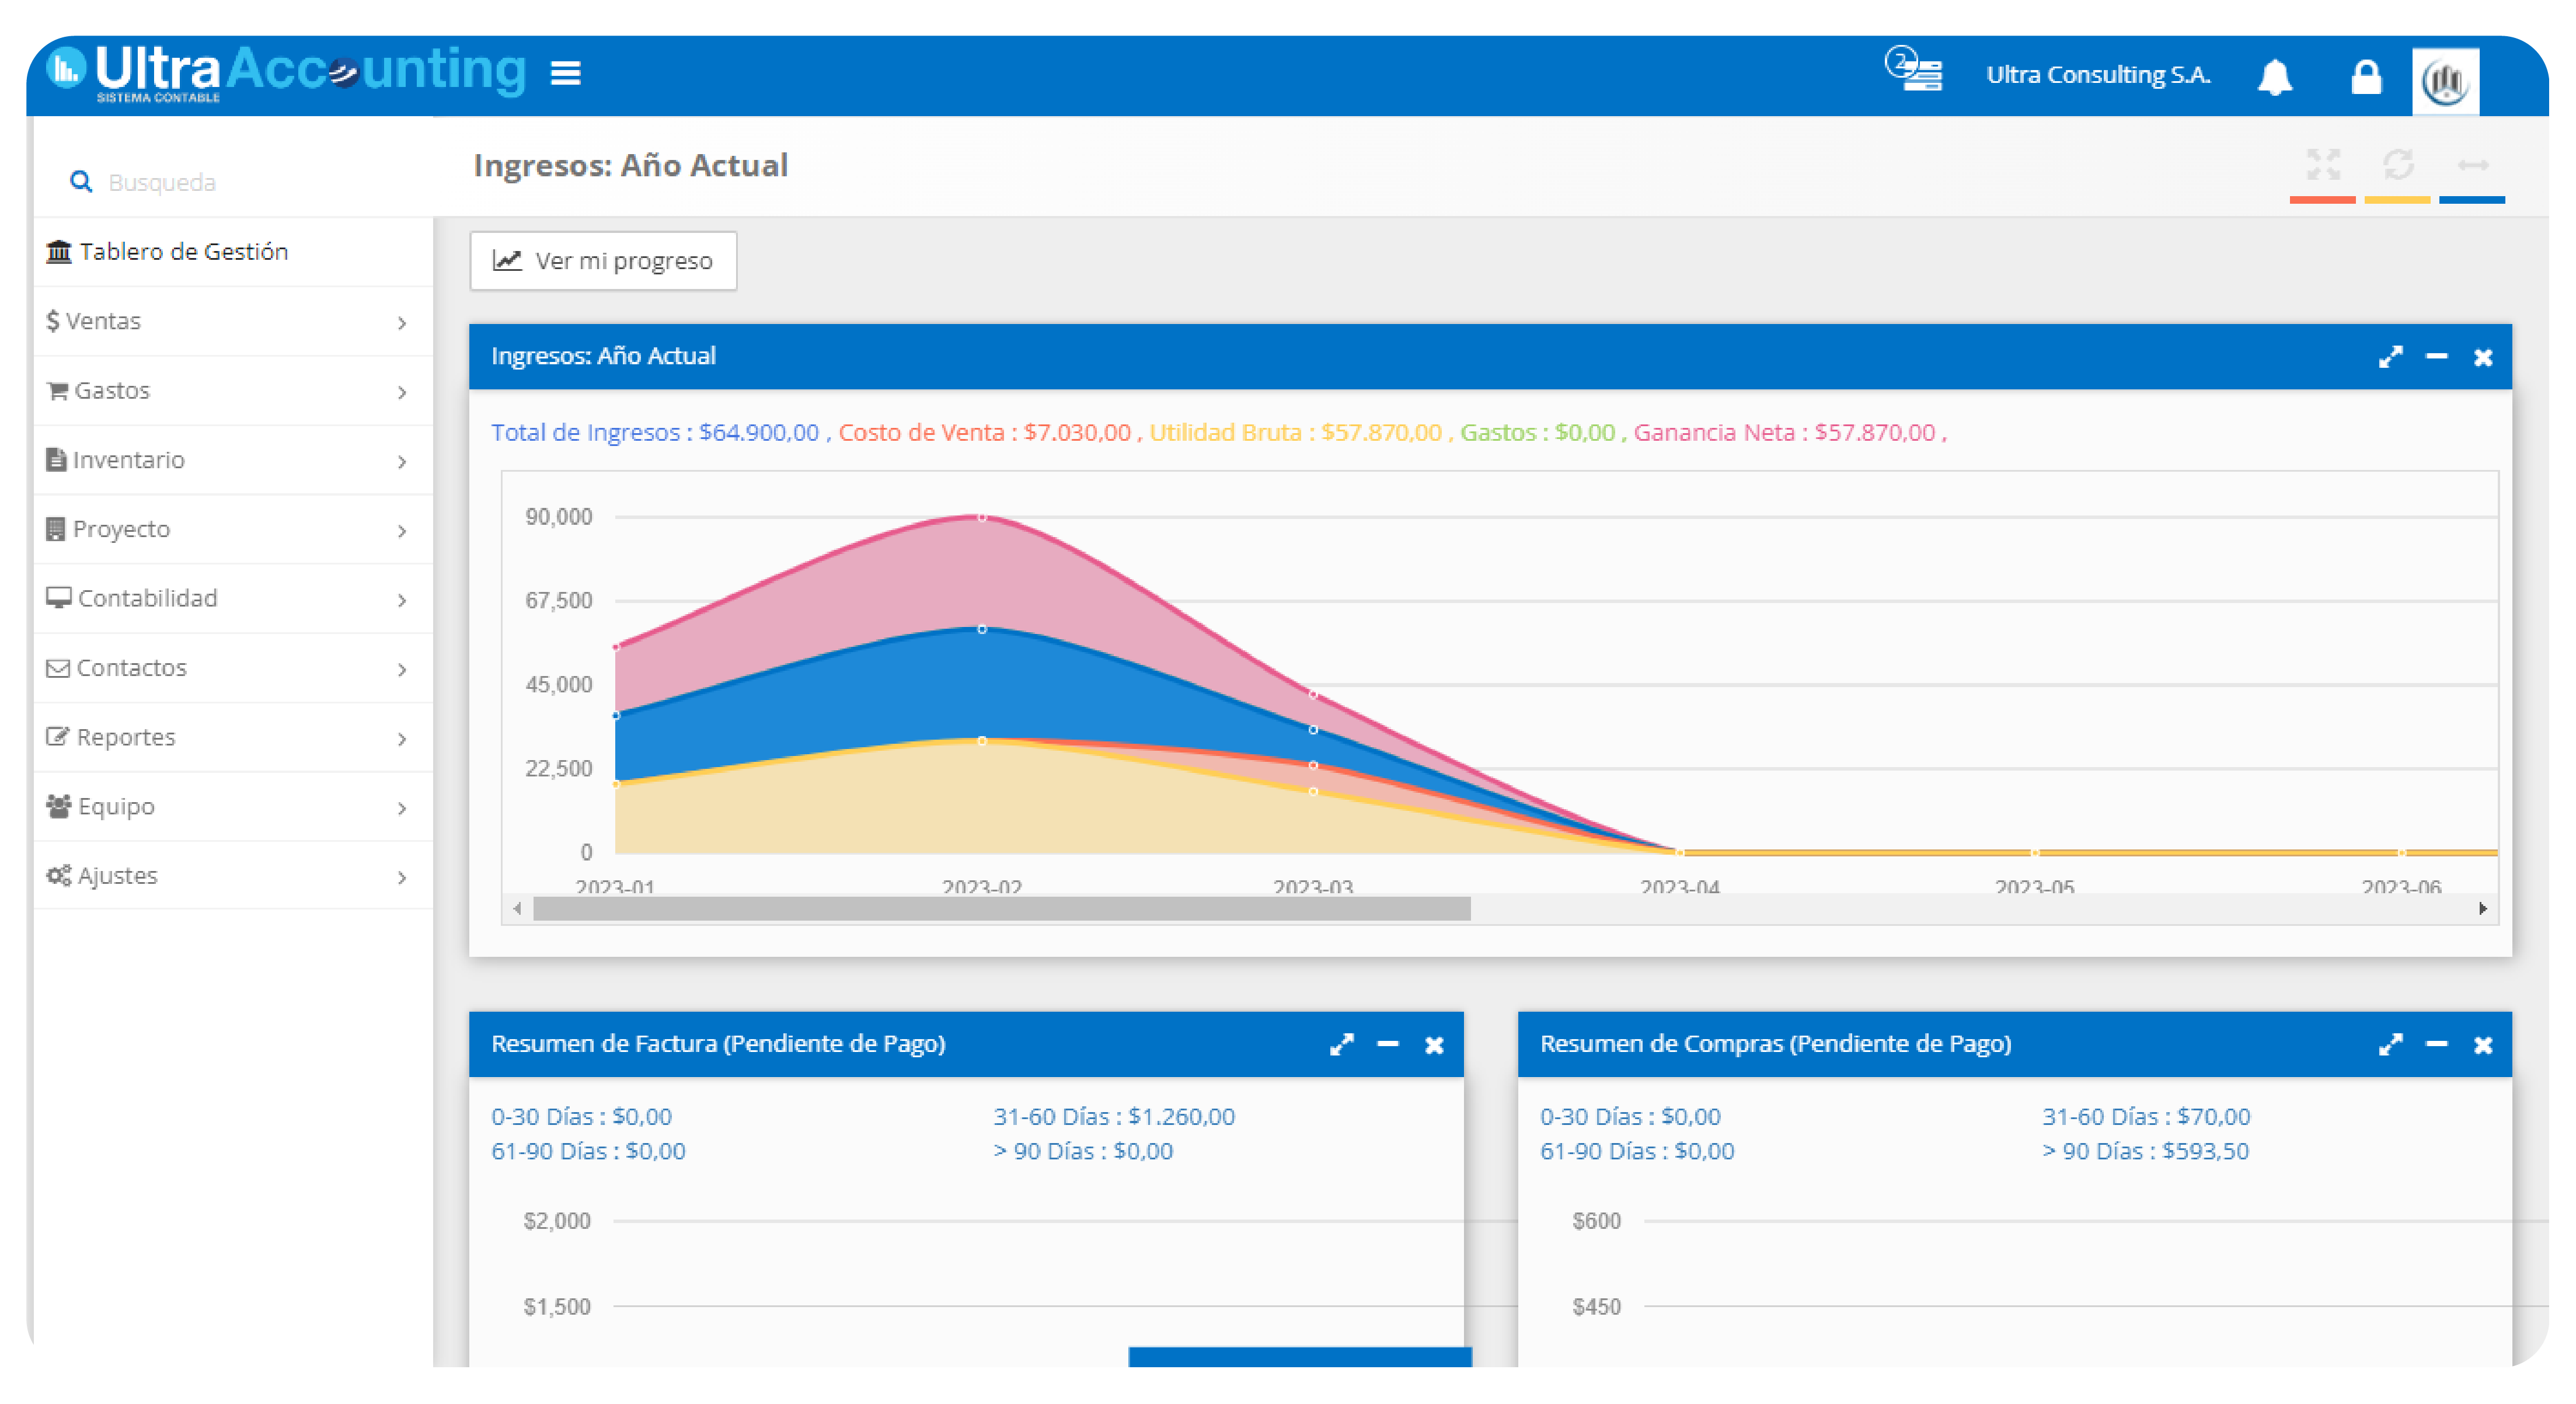Expand the Inventario menu chevron
The width and height of the screenshot is (2576, 1404).
click(x=401, y=461)
